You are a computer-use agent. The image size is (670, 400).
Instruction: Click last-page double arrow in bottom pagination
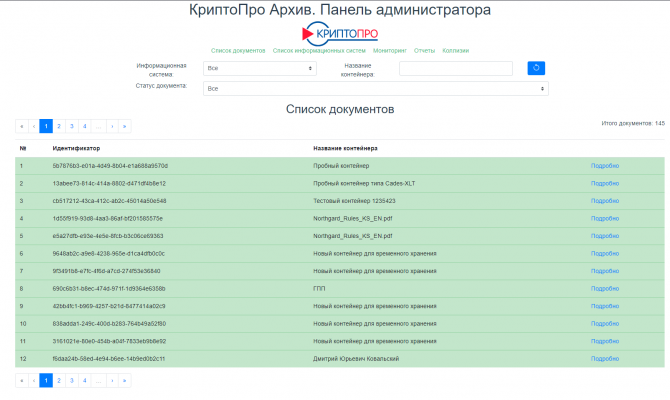(124, 380)
